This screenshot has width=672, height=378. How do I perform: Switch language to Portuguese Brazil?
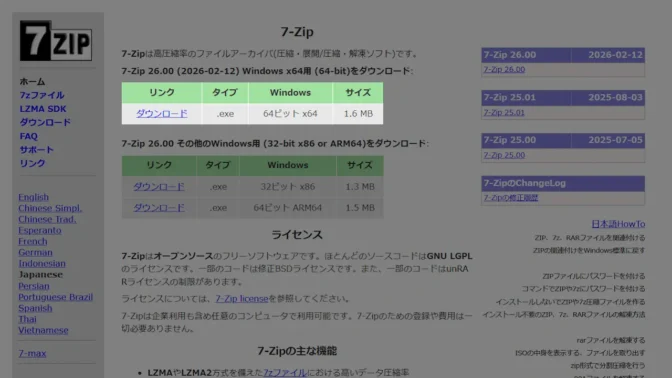[55, 297]
